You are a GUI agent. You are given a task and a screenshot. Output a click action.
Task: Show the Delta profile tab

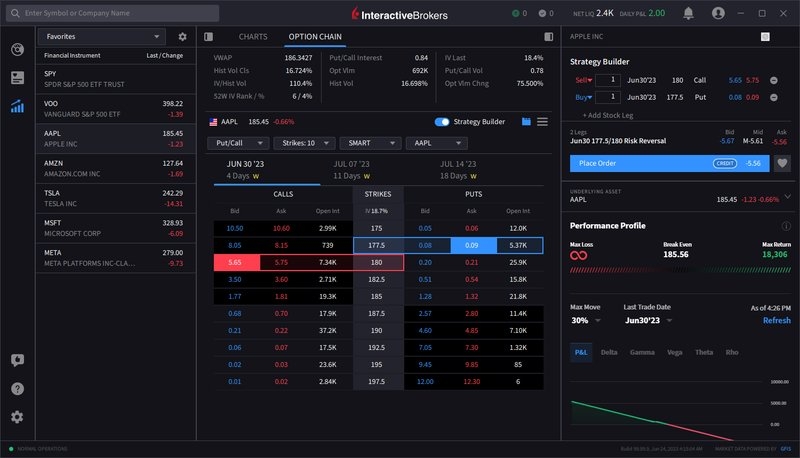(609, 352)
